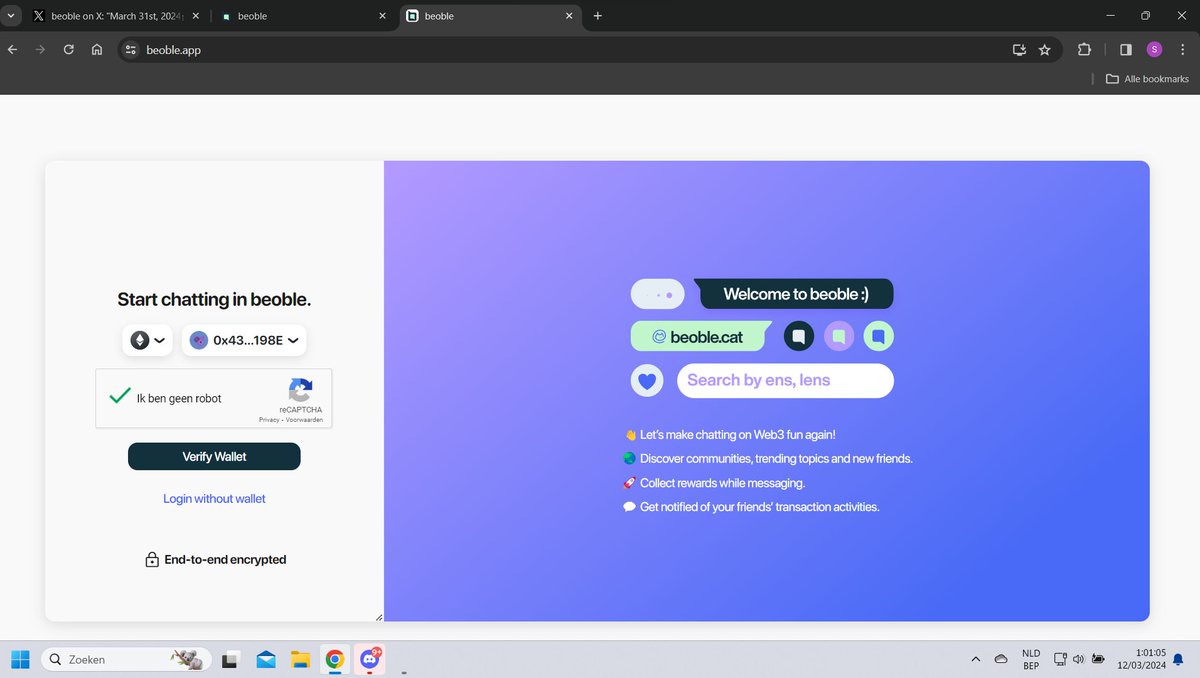The image size is (1200, 678).
Task: Expand the 0x43...198E wallet address dropdown
Action: 244,340
